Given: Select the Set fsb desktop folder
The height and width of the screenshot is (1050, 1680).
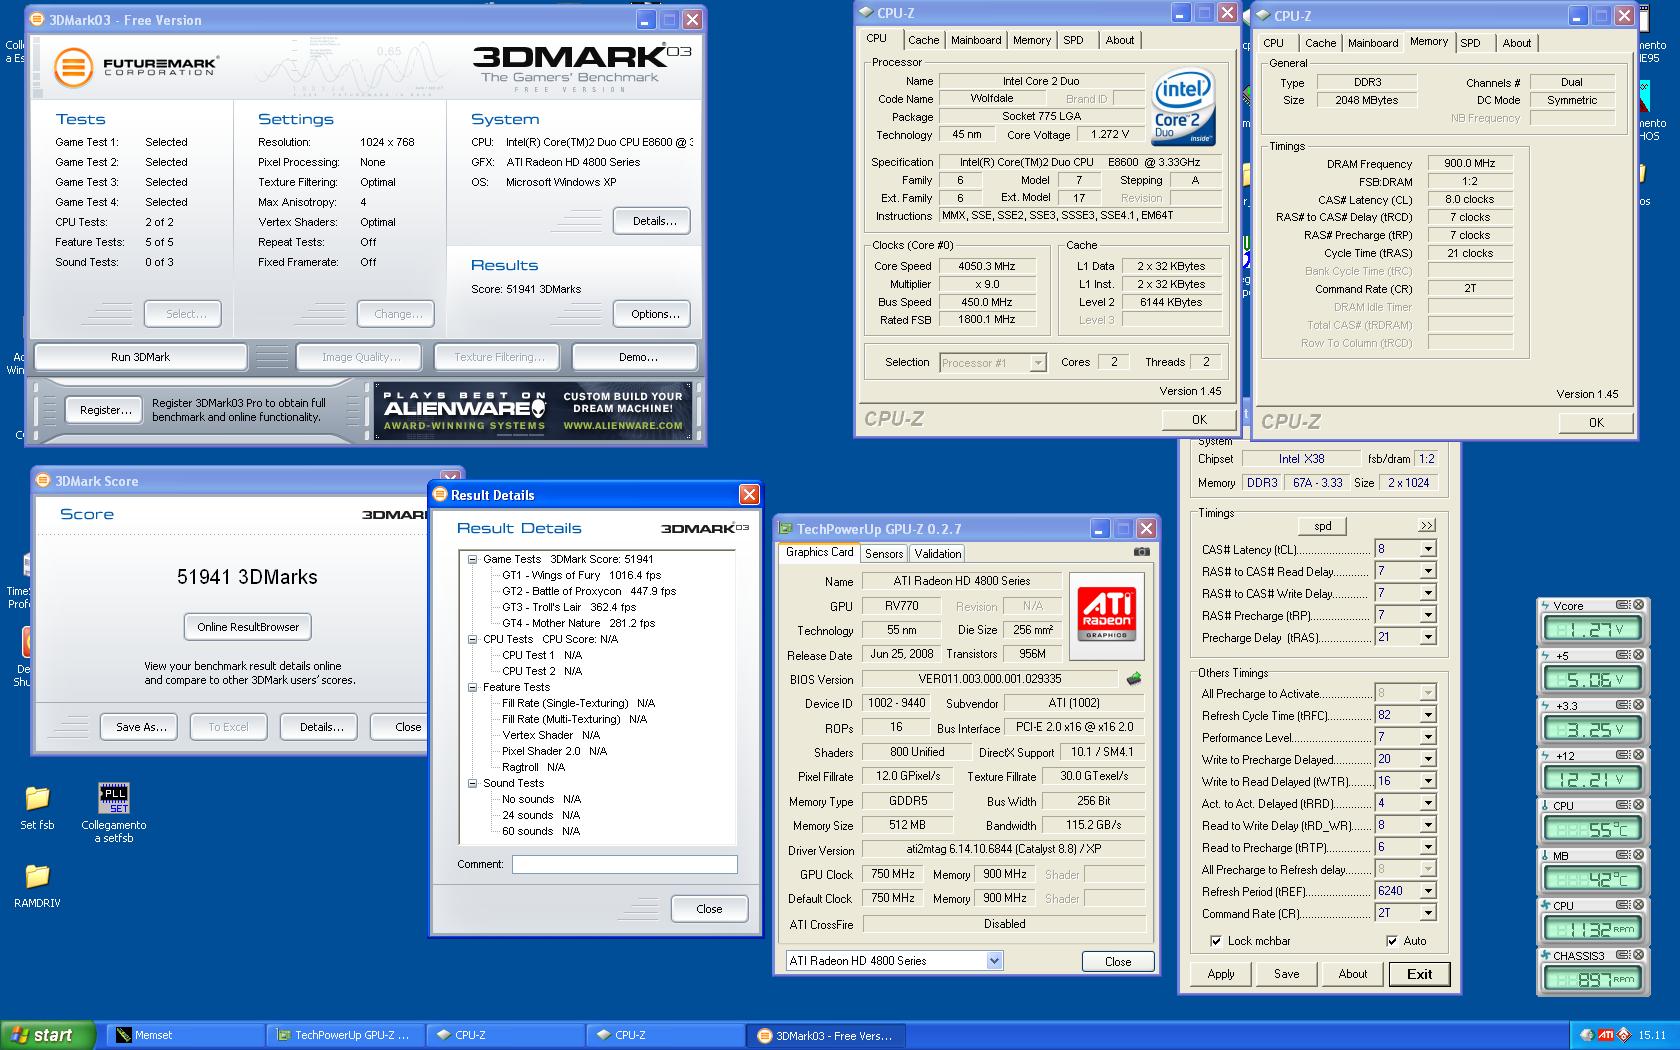Looking at the screenshot, I should tap(37, 807).
